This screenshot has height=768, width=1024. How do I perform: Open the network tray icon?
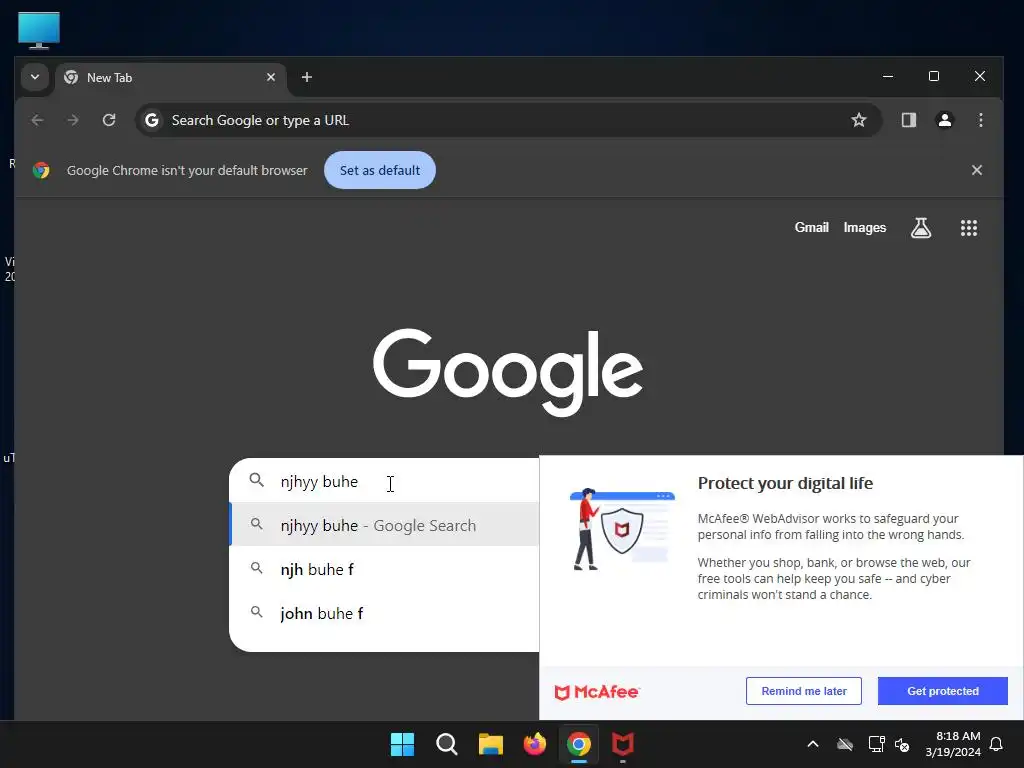(x=876, y=744)
